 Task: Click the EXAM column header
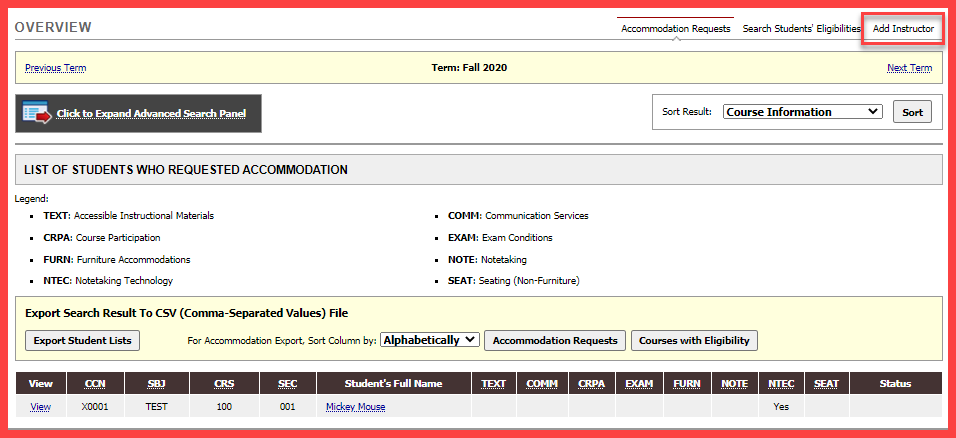[x=639, y=383]
